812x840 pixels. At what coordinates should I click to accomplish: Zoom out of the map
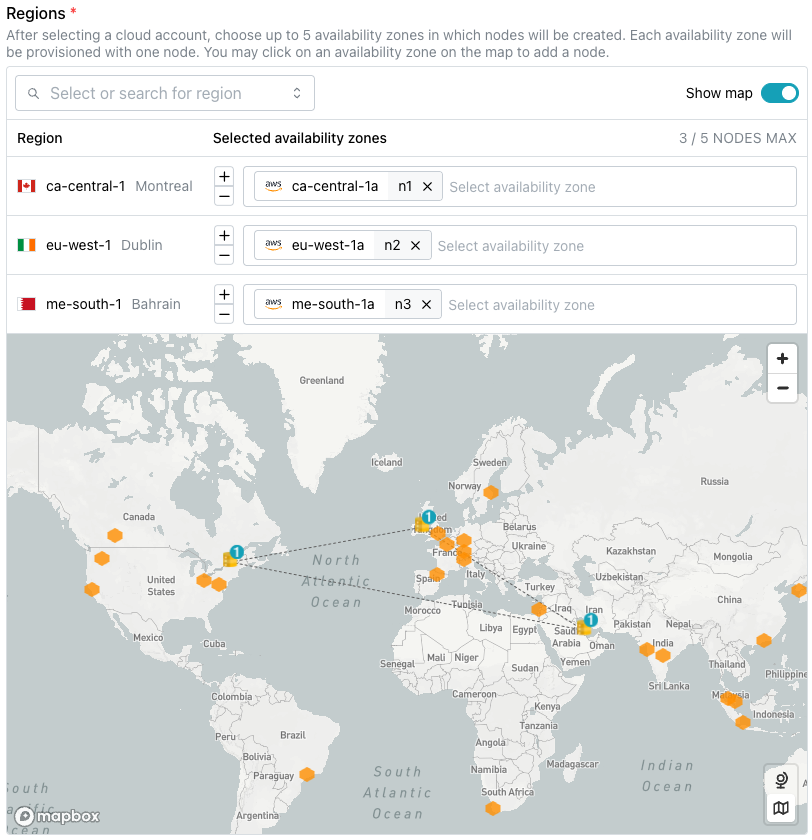[782, 386]
